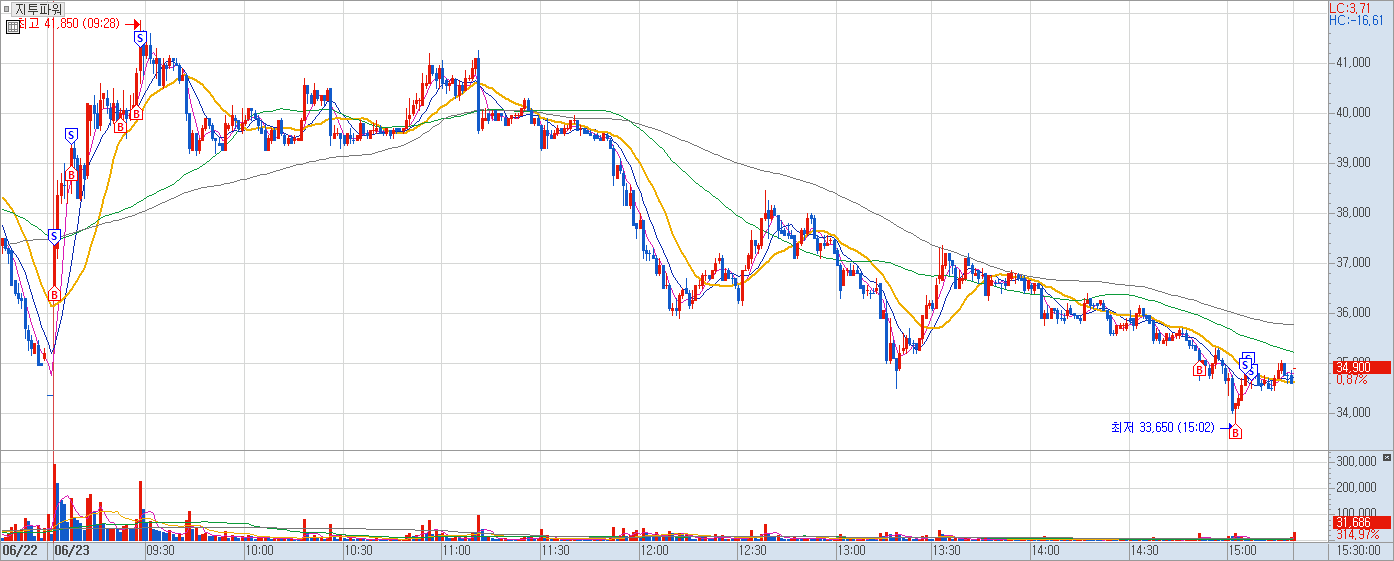Viewport: 1394px width, 561px height.
Task: Click the 12:30 time axis label
Action: [752, 550]
